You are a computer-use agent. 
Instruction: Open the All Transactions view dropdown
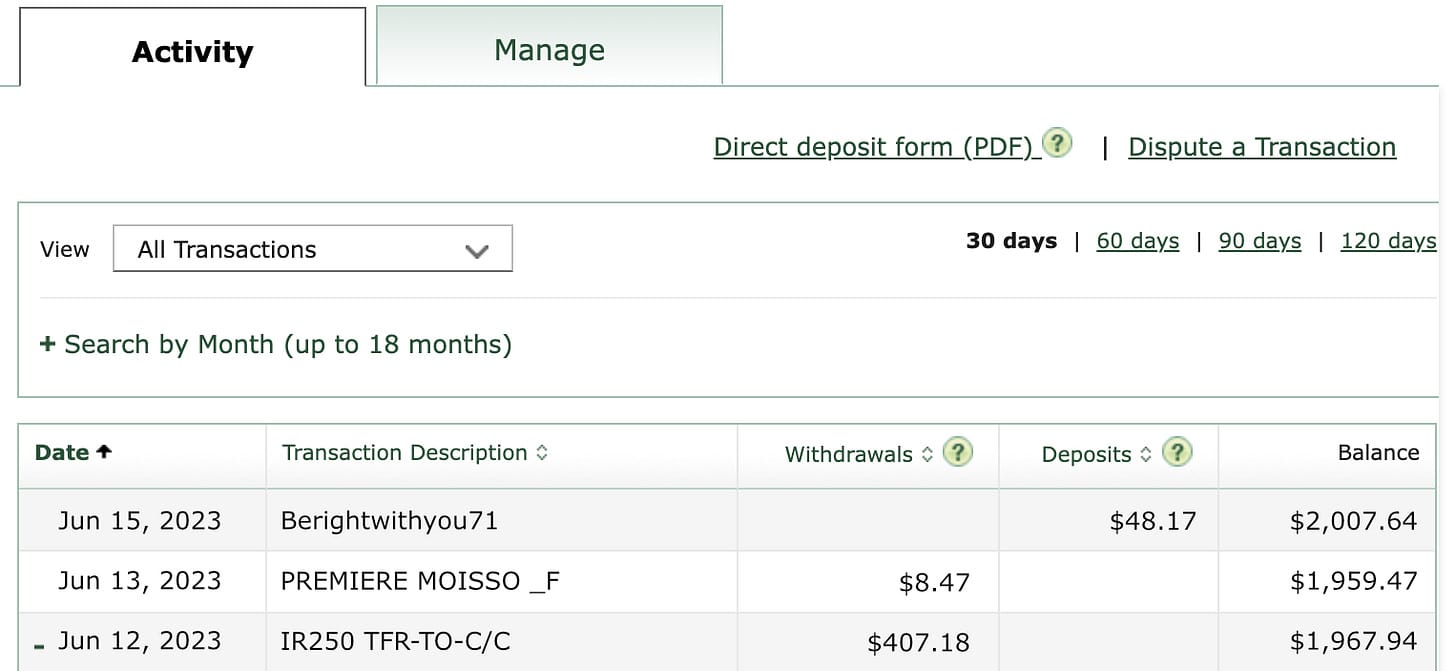tap(312, 249)
